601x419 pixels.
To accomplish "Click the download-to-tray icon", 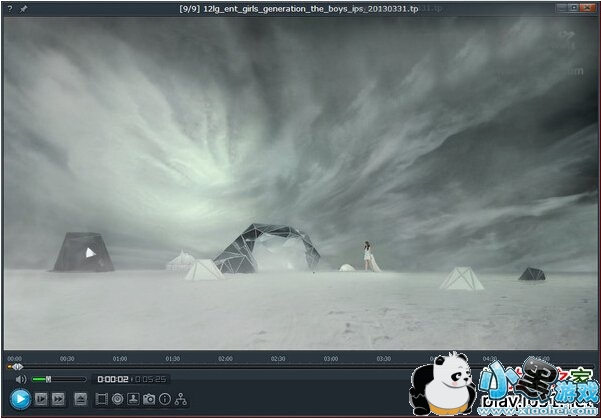I will pyautogui.click(x=133, y=399).
